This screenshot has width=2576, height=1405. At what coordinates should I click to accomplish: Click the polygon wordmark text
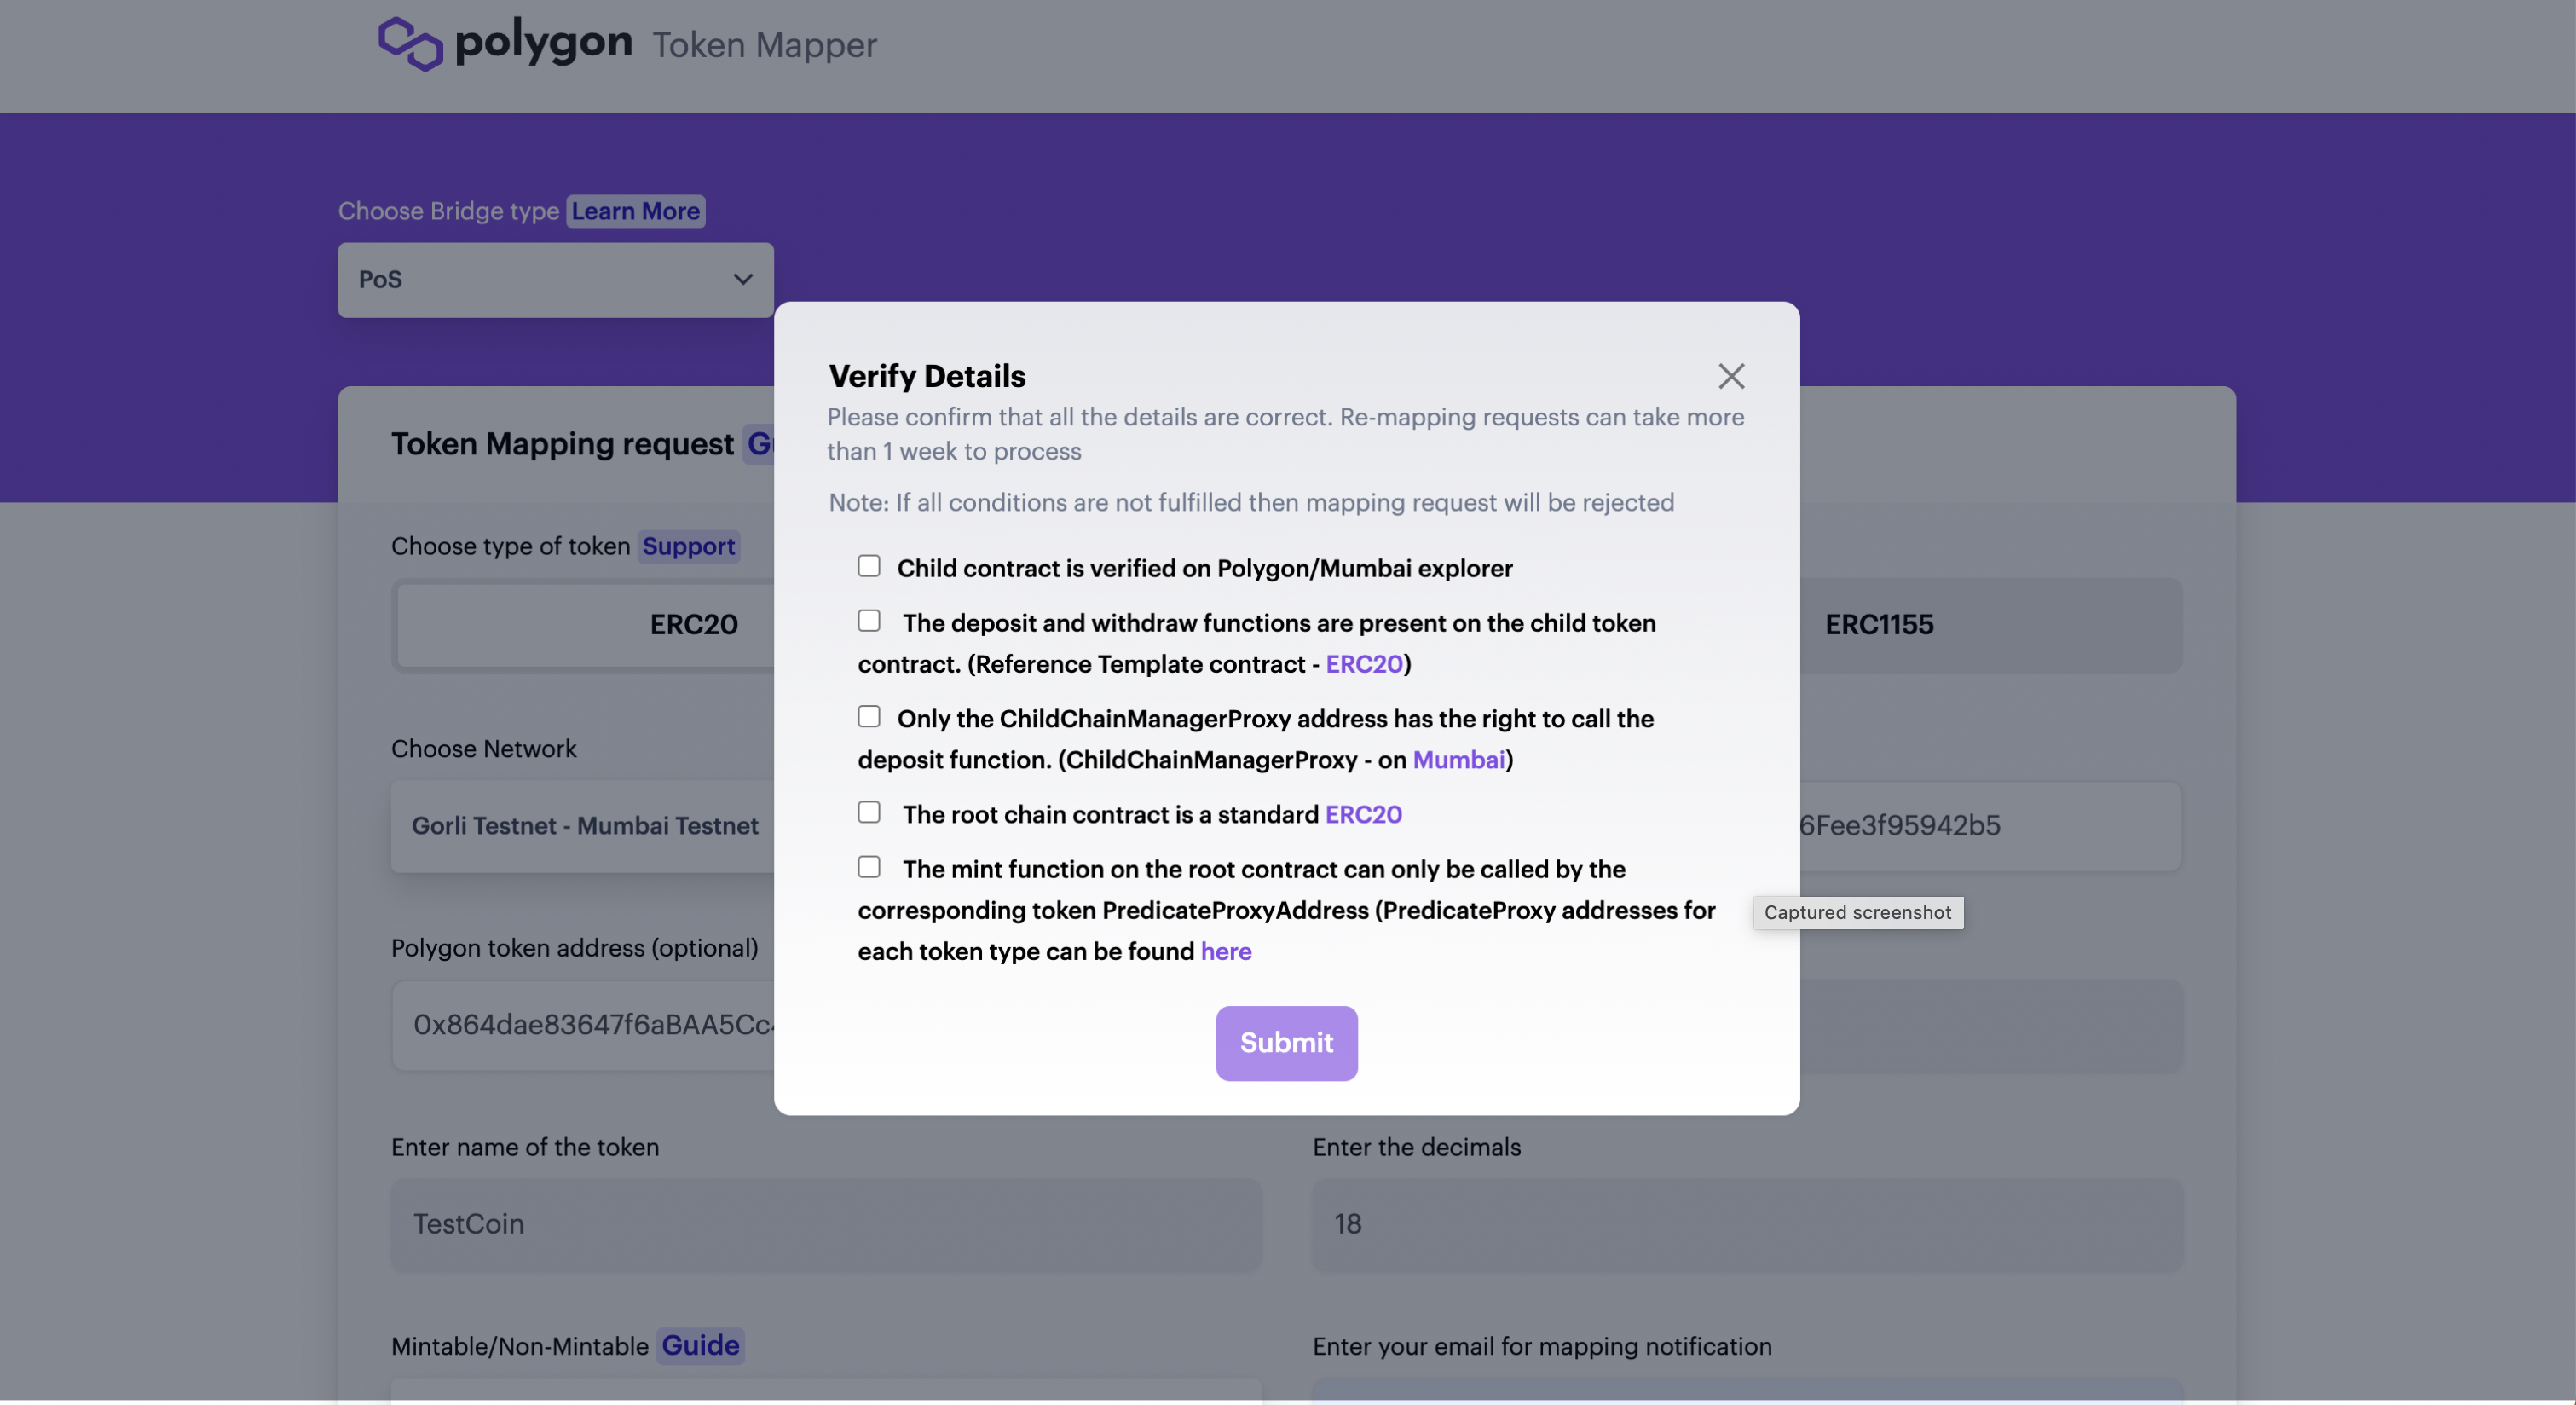click(x=543, y=44)
